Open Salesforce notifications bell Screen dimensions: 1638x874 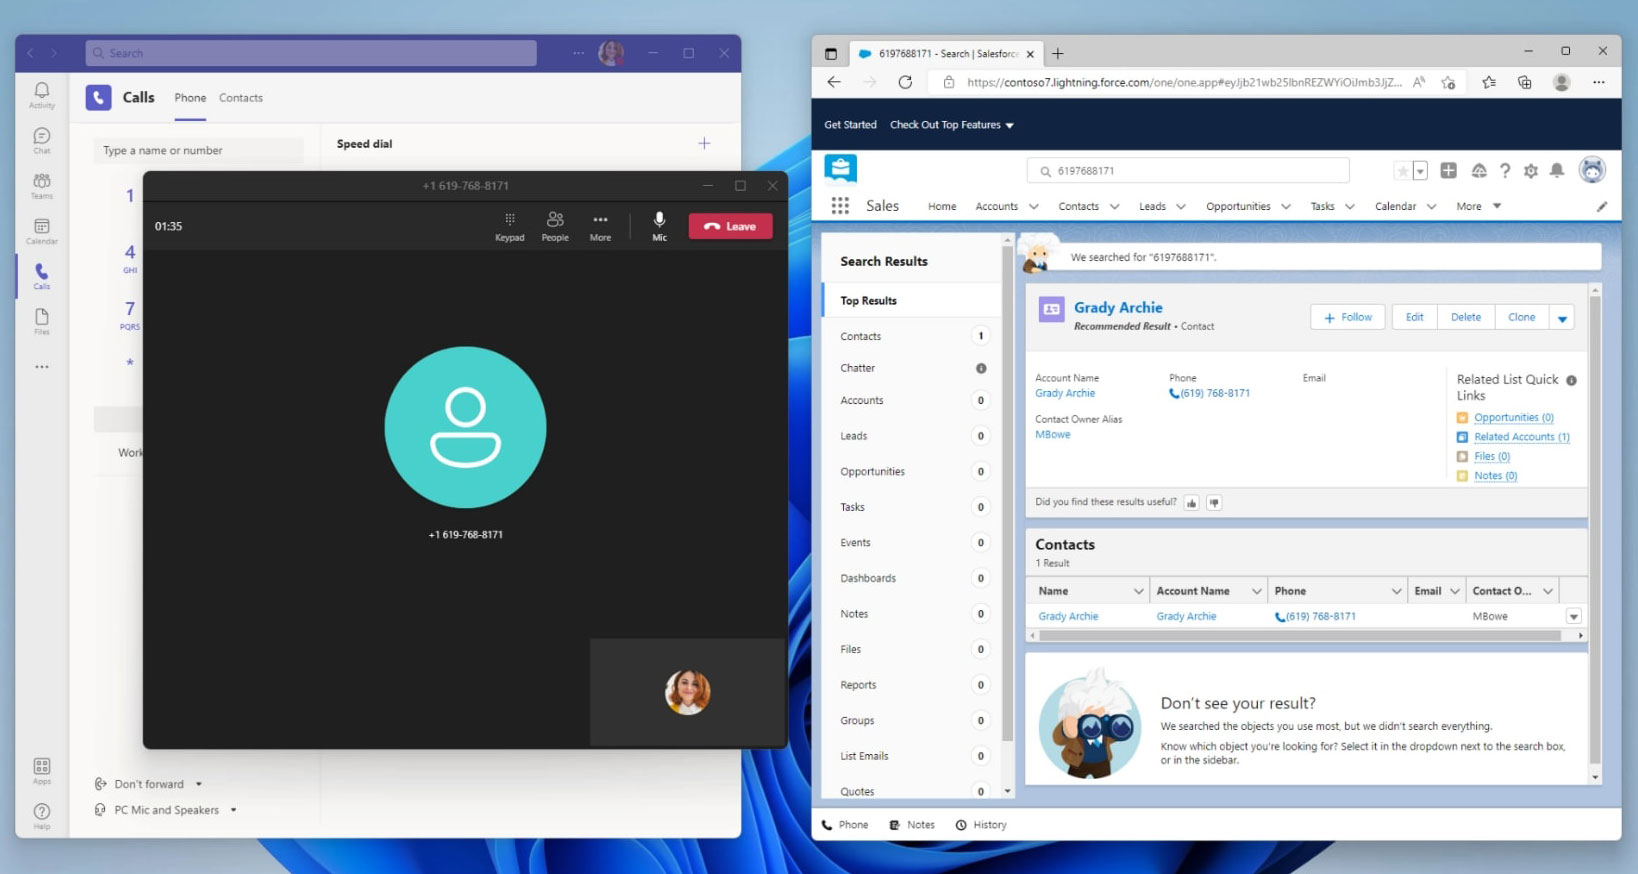tap(1557, 171)
